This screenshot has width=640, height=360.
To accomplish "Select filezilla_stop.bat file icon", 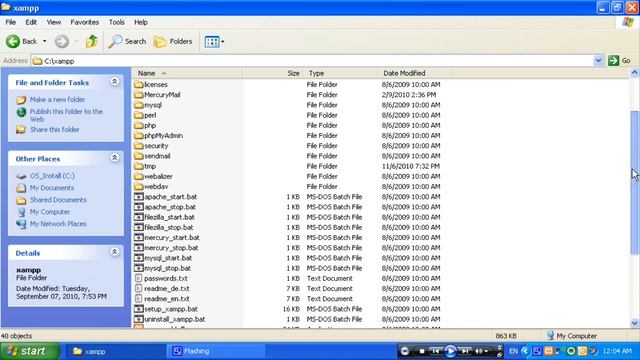I will pos(139,227).
